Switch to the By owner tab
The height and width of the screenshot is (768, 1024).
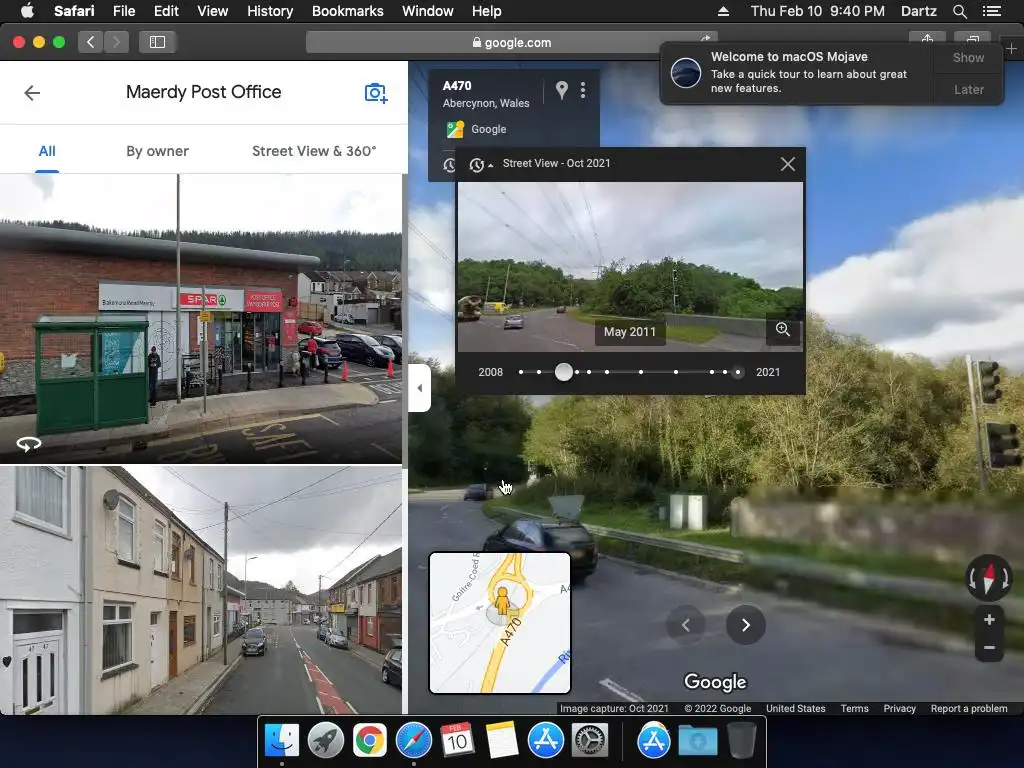pyautogui.click(x=157, y=152)
